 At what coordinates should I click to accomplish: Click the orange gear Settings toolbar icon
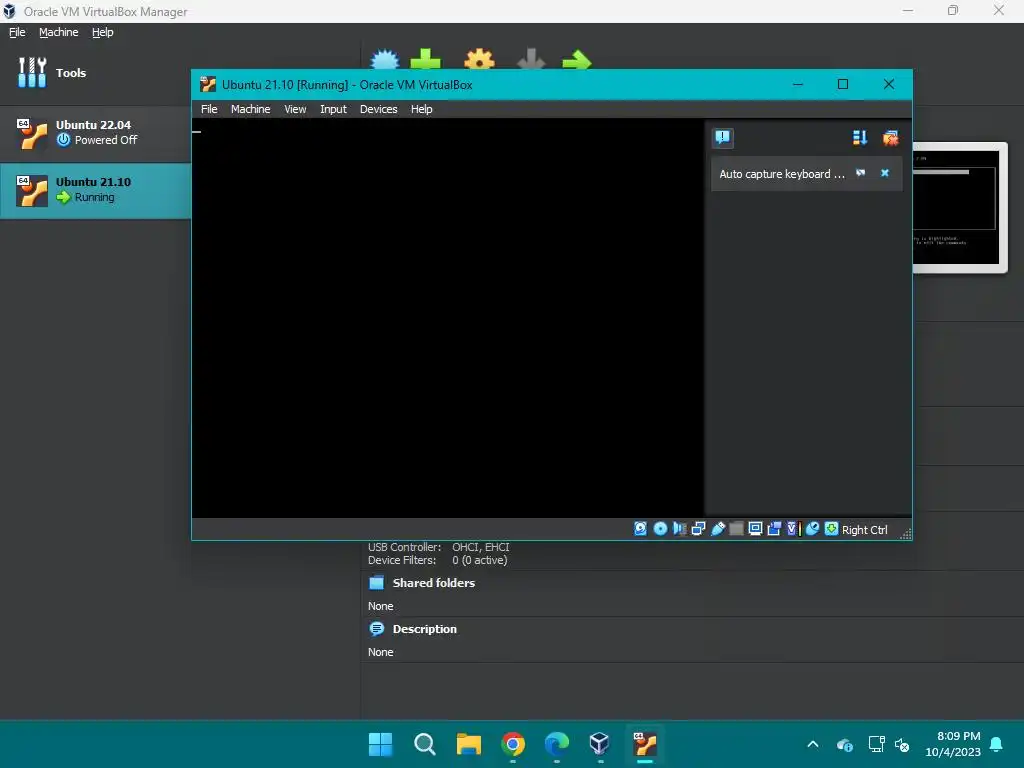[479, 59]
